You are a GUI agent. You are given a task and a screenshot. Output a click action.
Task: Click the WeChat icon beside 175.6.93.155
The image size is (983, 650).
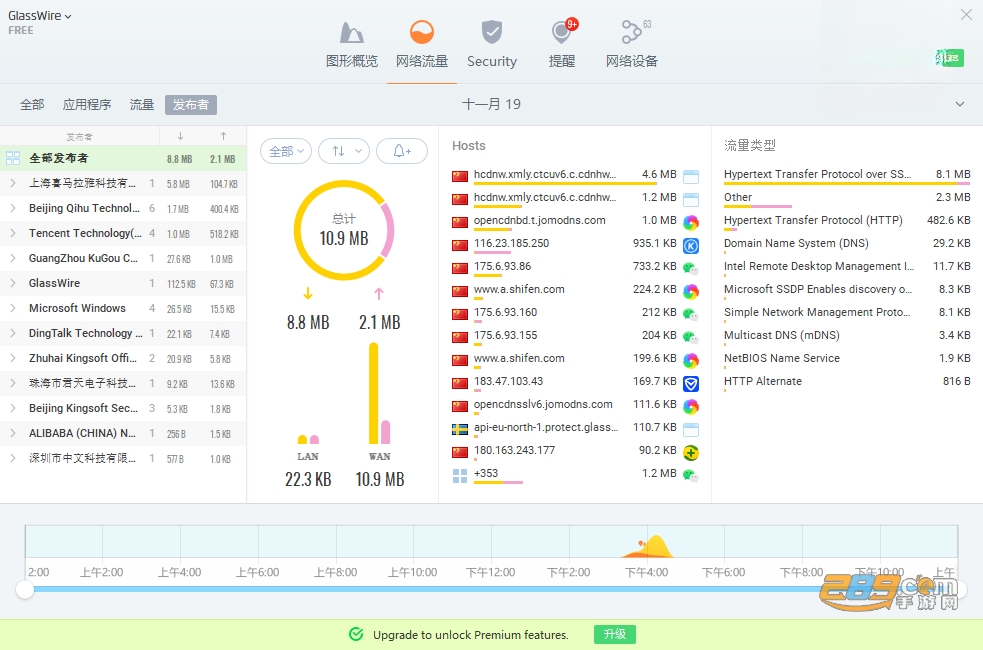(x=691, y=338)
